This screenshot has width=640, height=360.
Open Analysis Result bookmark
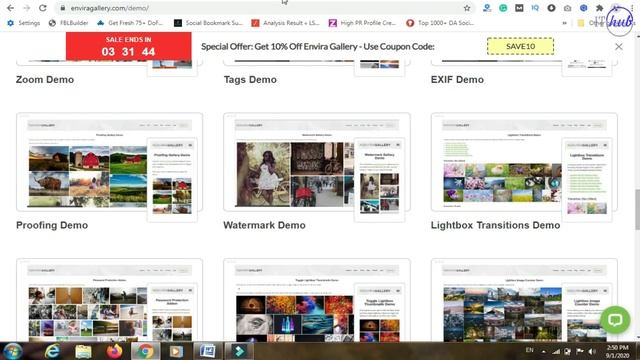(285, 23)
